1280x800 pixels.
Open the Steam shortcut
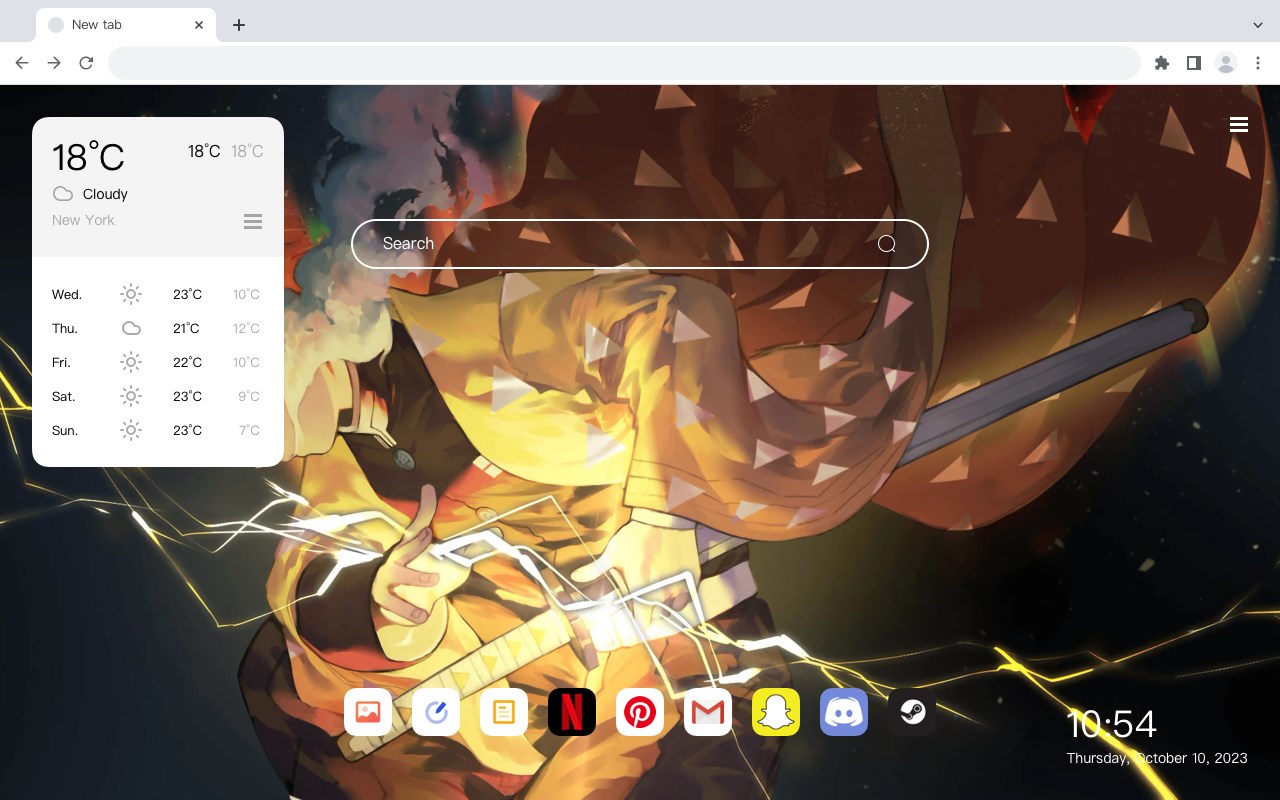[912, 712]
